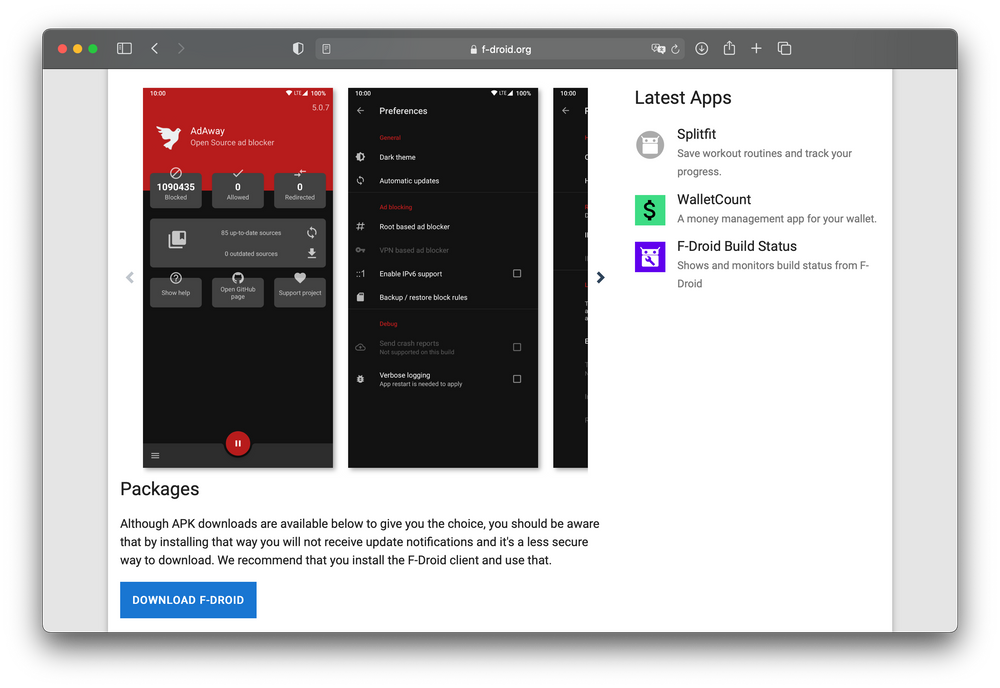Click the money management app description
Viewport: 1000px width, 688px height.
coord(776,219)
